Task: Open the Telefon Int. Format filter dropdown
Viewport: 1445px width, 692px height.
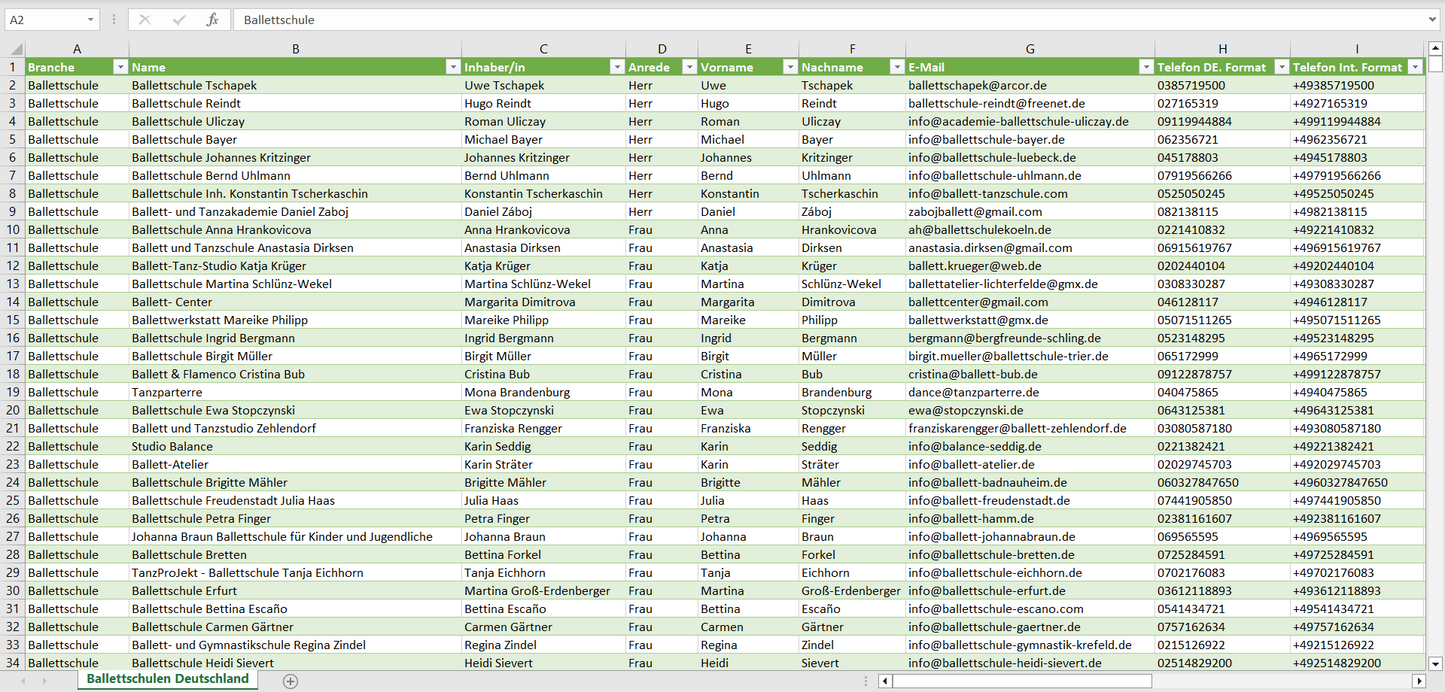Action: pos(1414,67)
